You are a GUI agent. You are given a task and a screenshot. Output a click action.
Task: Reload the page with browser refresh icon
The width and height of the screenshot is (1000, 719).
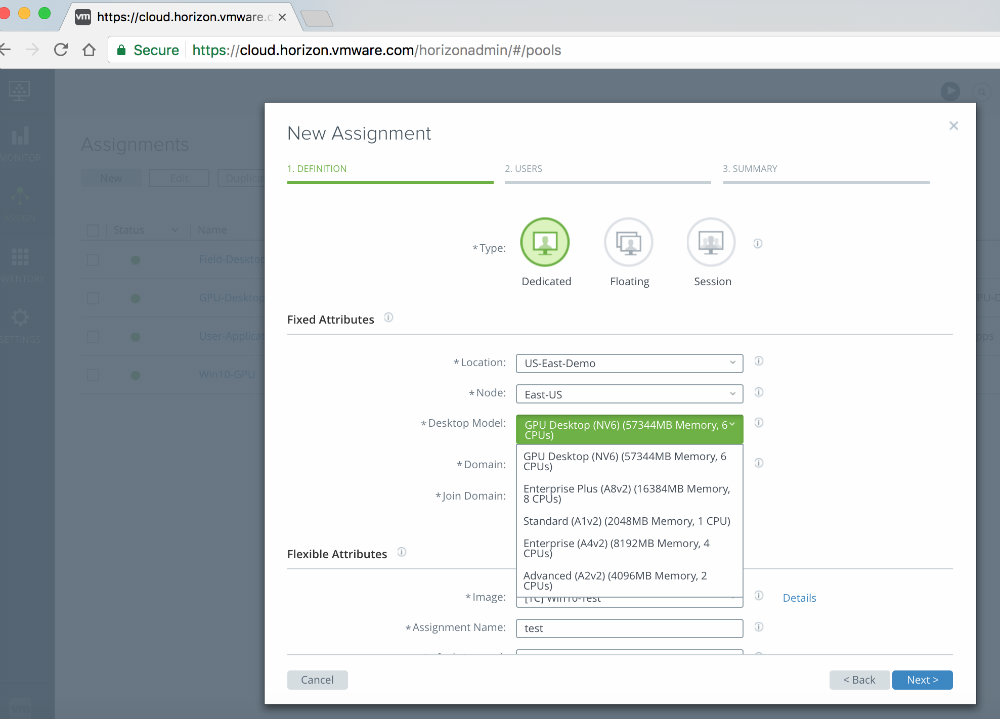pyautogui.click(x=61, y=50)
